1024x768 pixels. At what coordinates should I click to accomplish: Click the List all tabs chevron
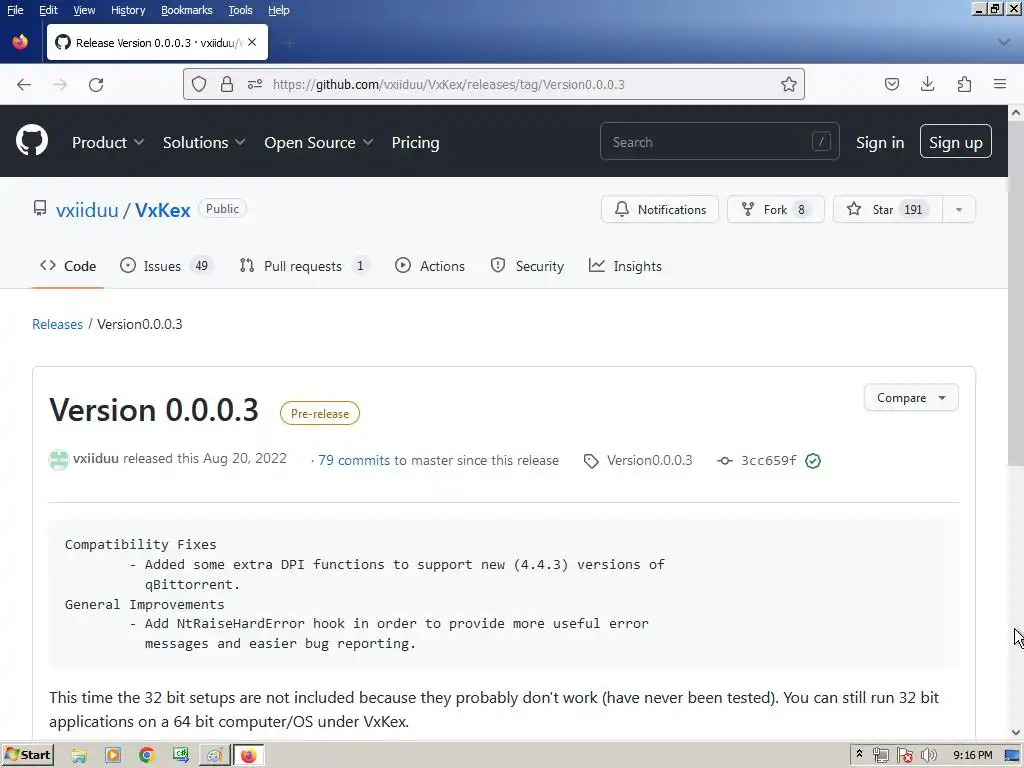click(1004, 42)
